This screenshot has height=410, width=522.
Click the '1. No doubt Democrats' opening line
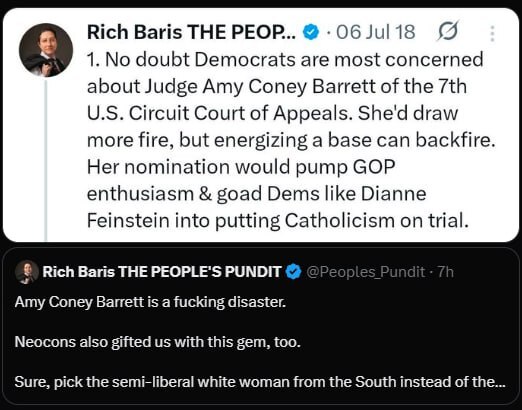click(x=285, y=60)
